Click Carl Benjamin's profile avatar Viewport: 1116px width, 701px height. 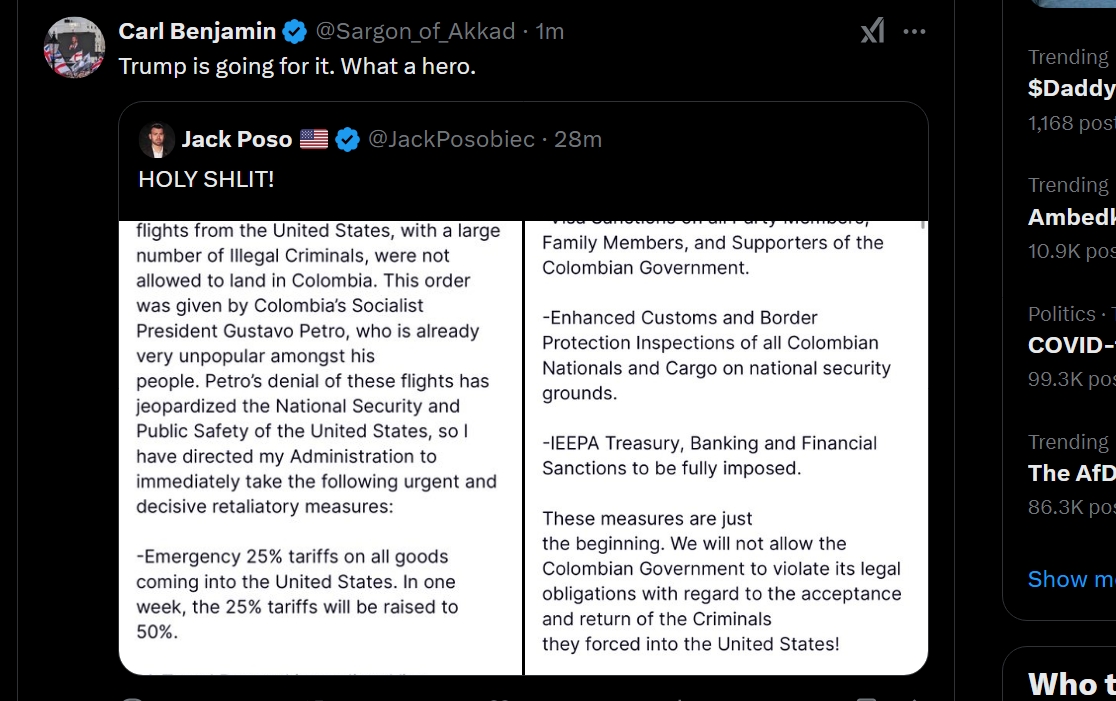(75, 47)
